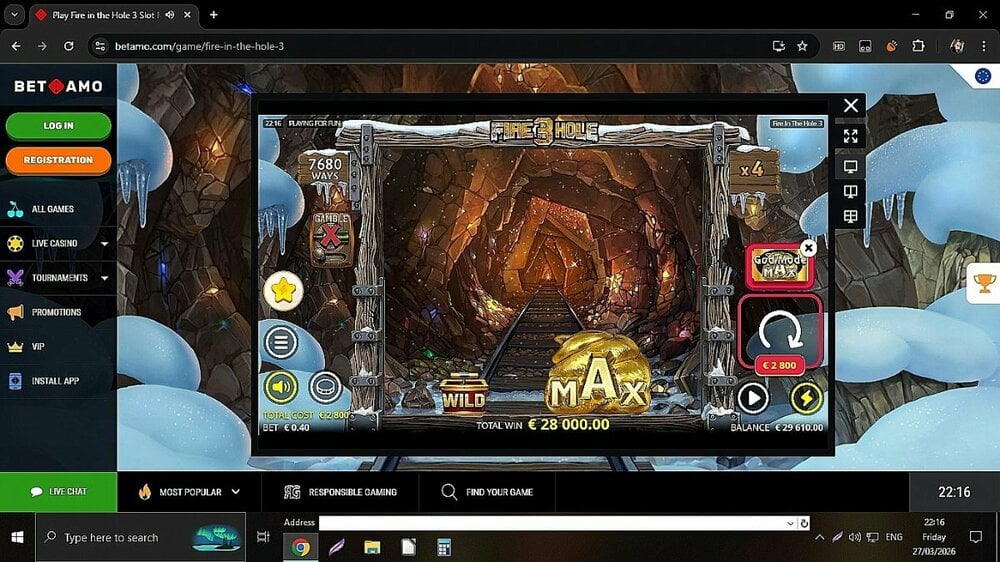Click the yellow star bonus-buy icon
The image size is (1000, 562).
(283, 291)
